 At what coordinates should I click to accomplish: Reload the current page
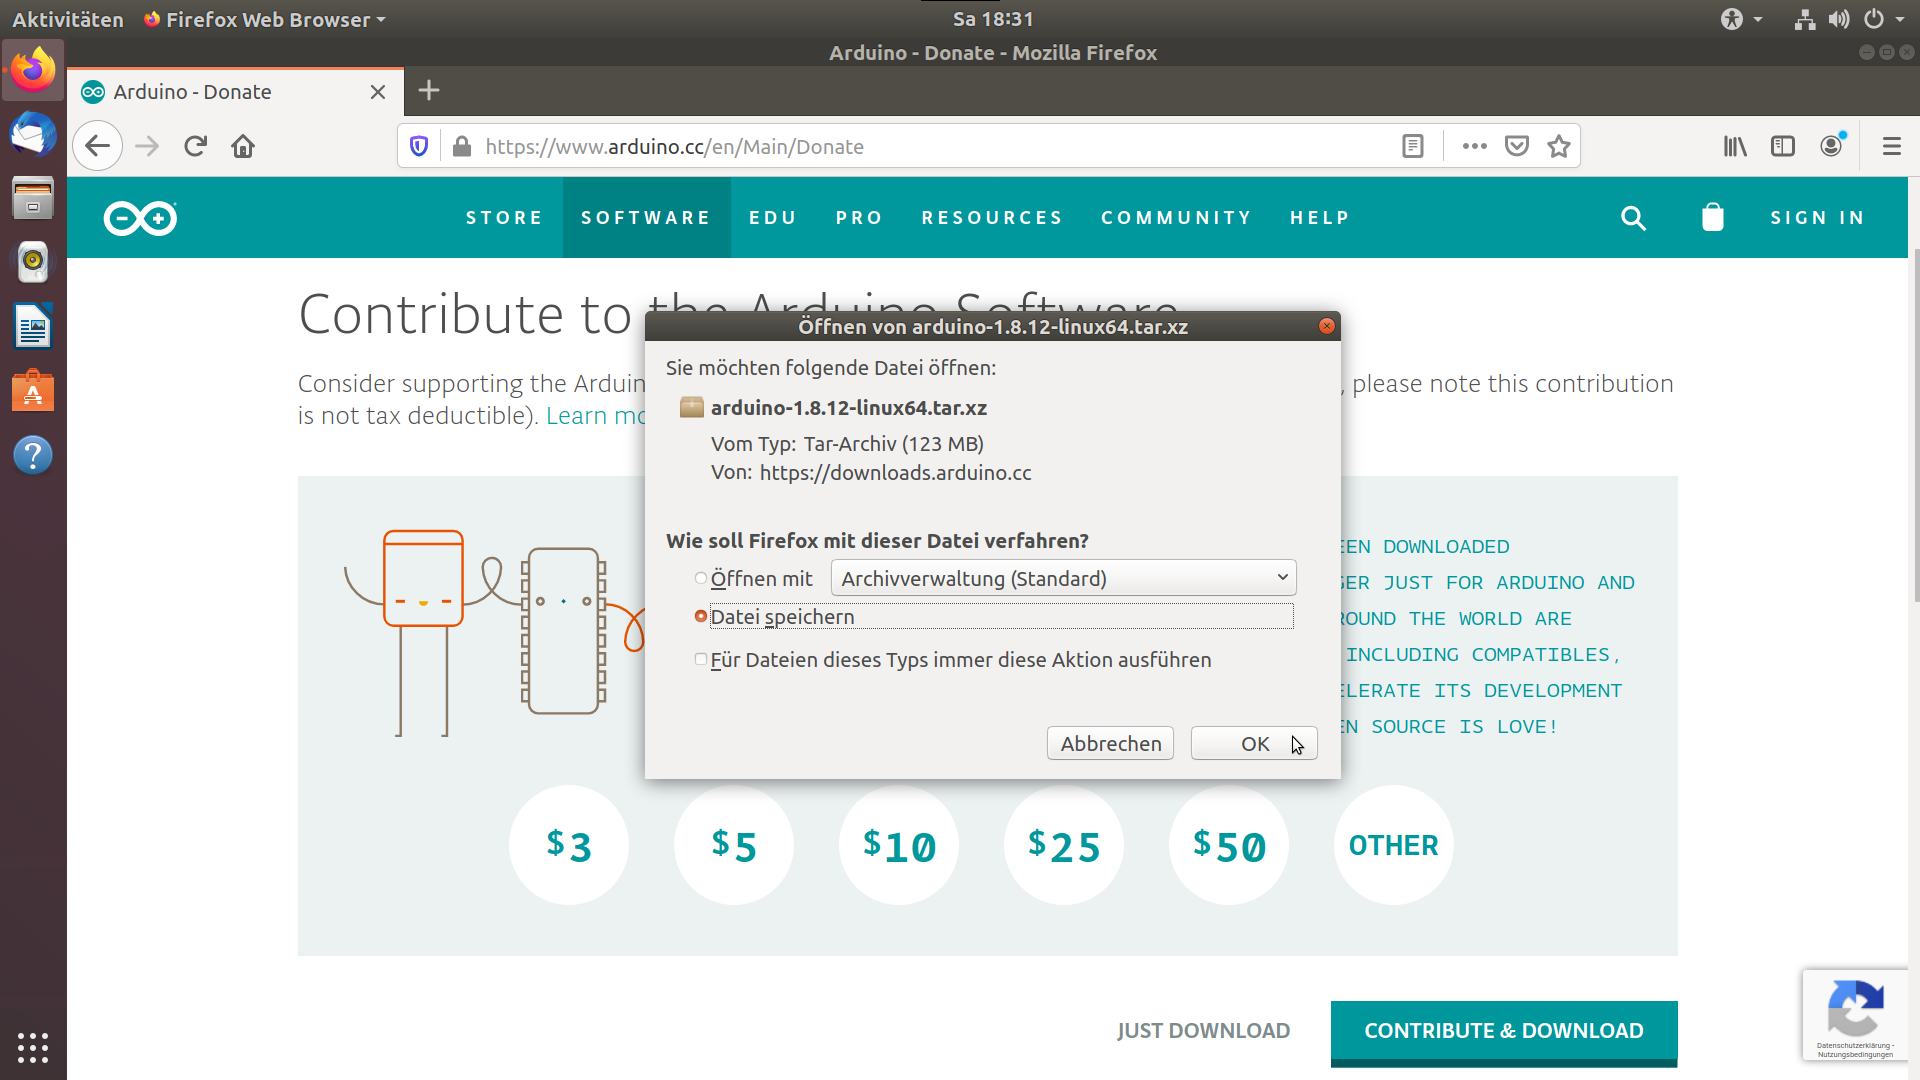point(195,147)
